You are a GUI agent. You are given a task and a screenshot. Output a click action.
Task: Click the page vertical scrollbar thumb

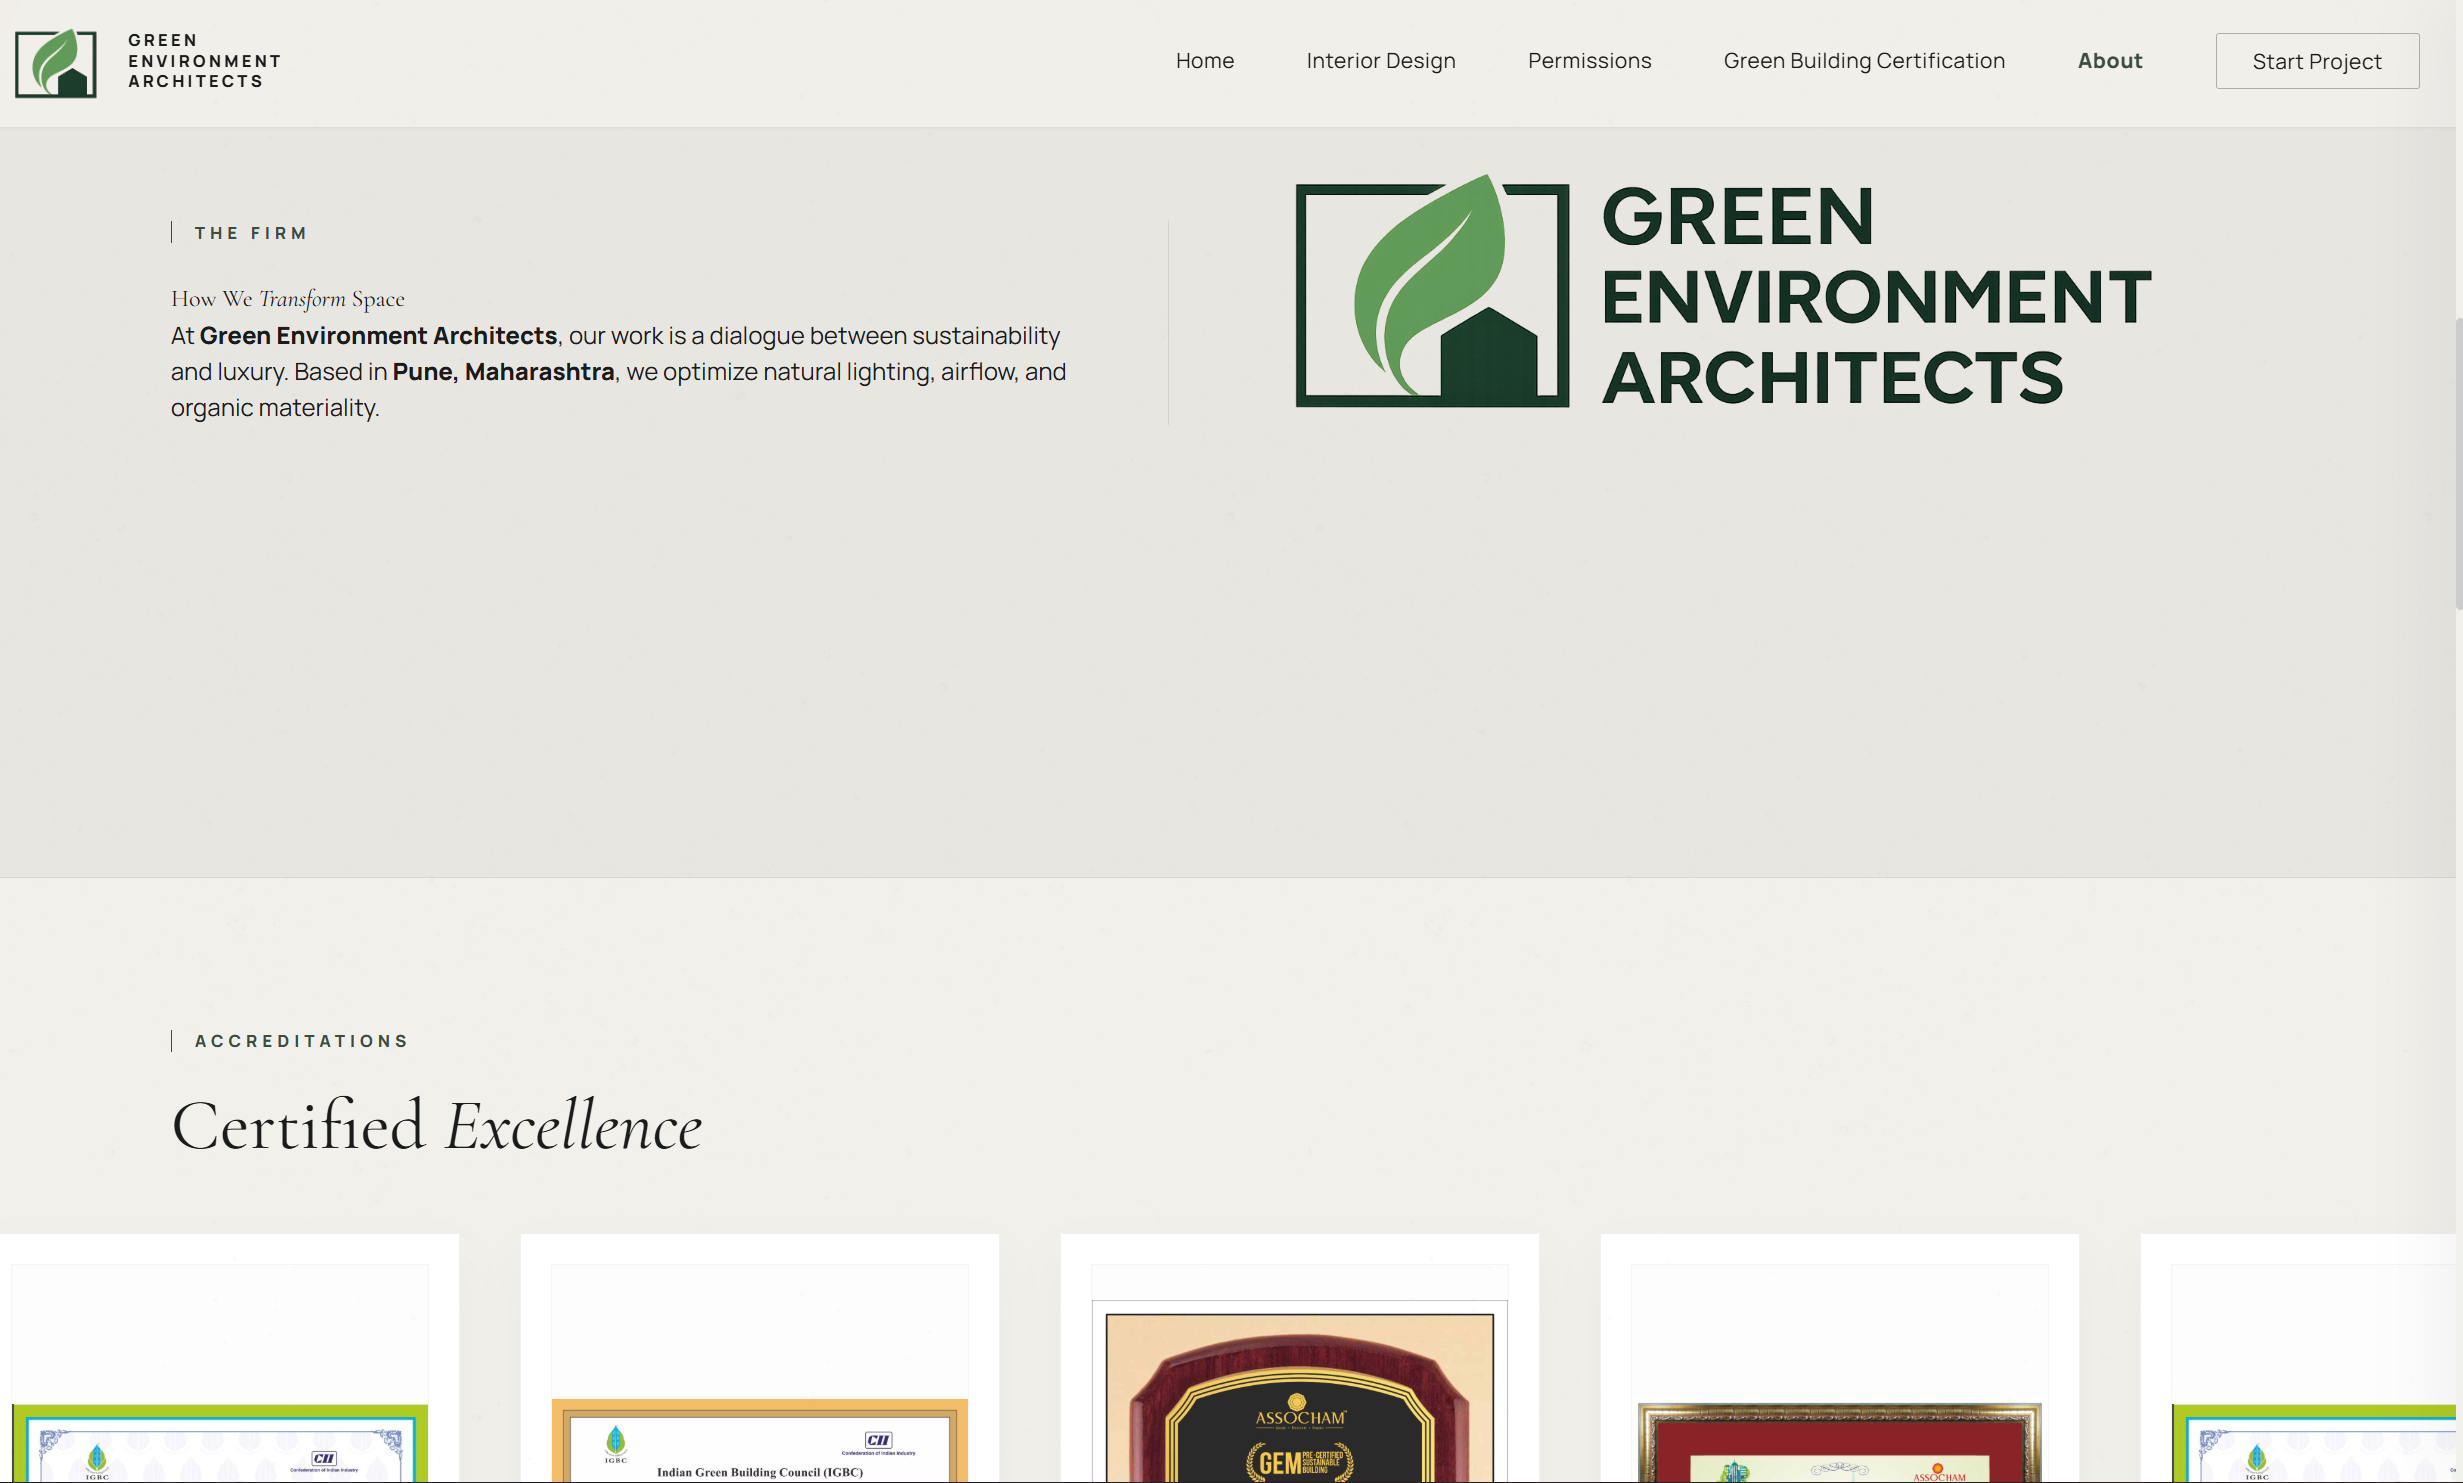point(2458,463)
